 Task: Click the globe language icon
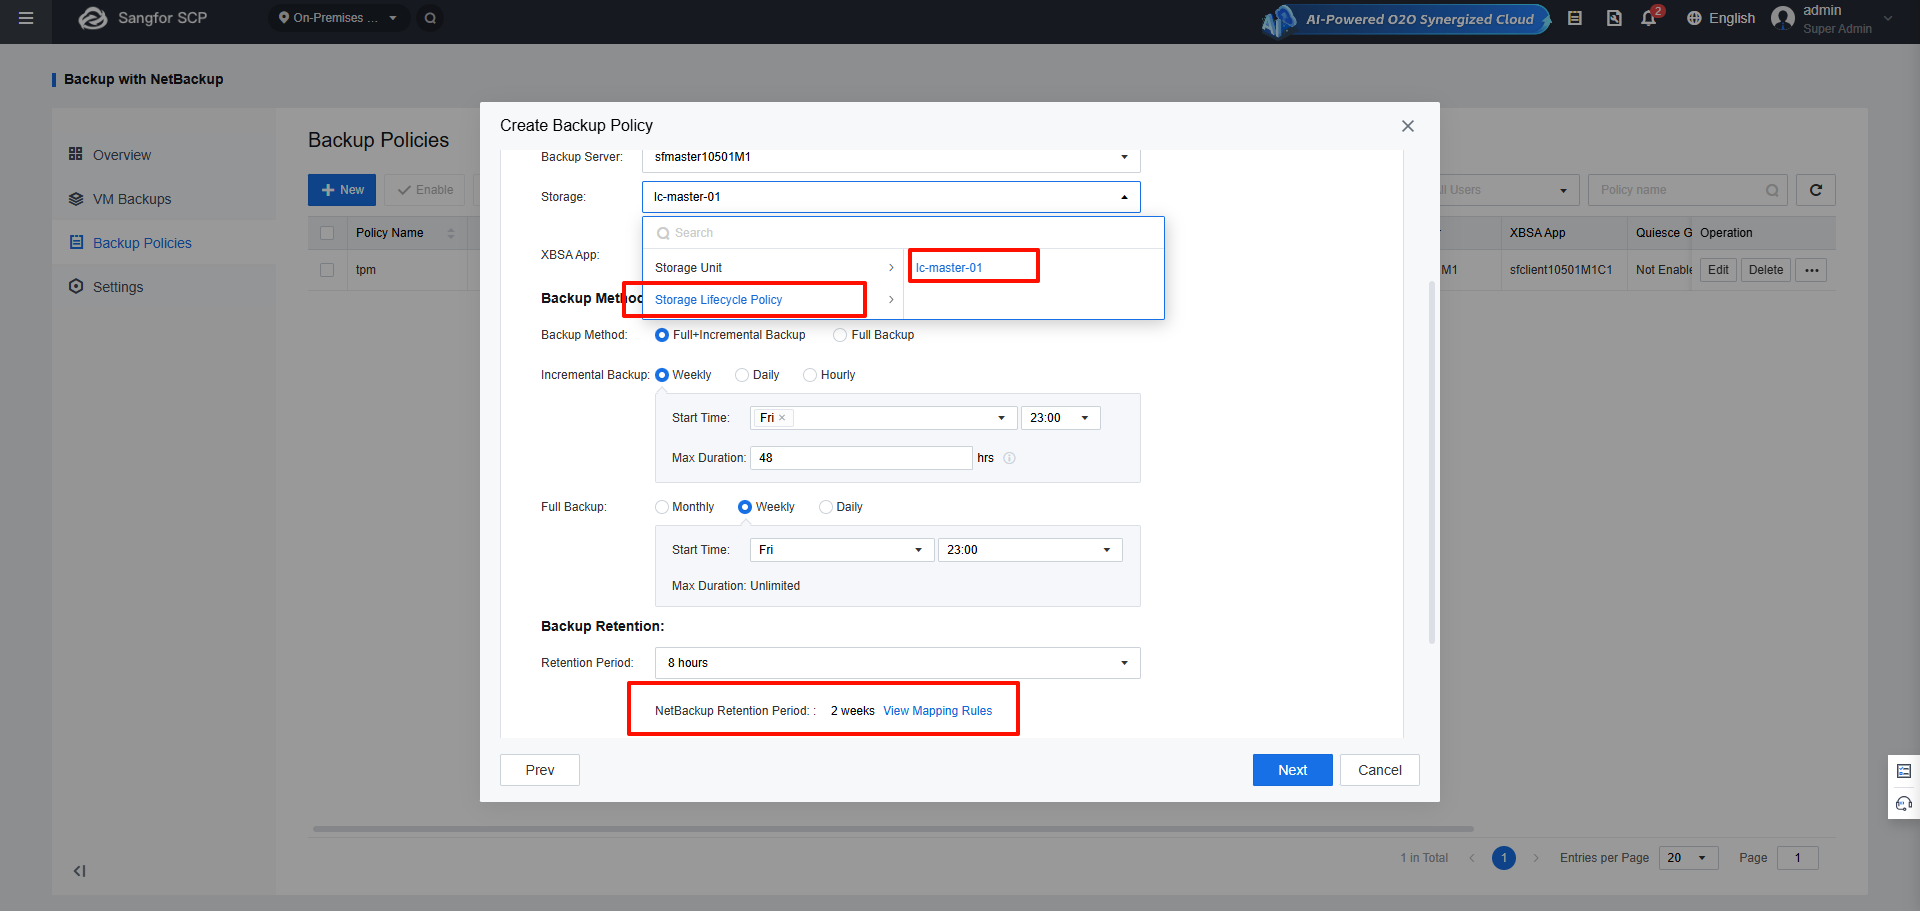tap(1694, 18)
